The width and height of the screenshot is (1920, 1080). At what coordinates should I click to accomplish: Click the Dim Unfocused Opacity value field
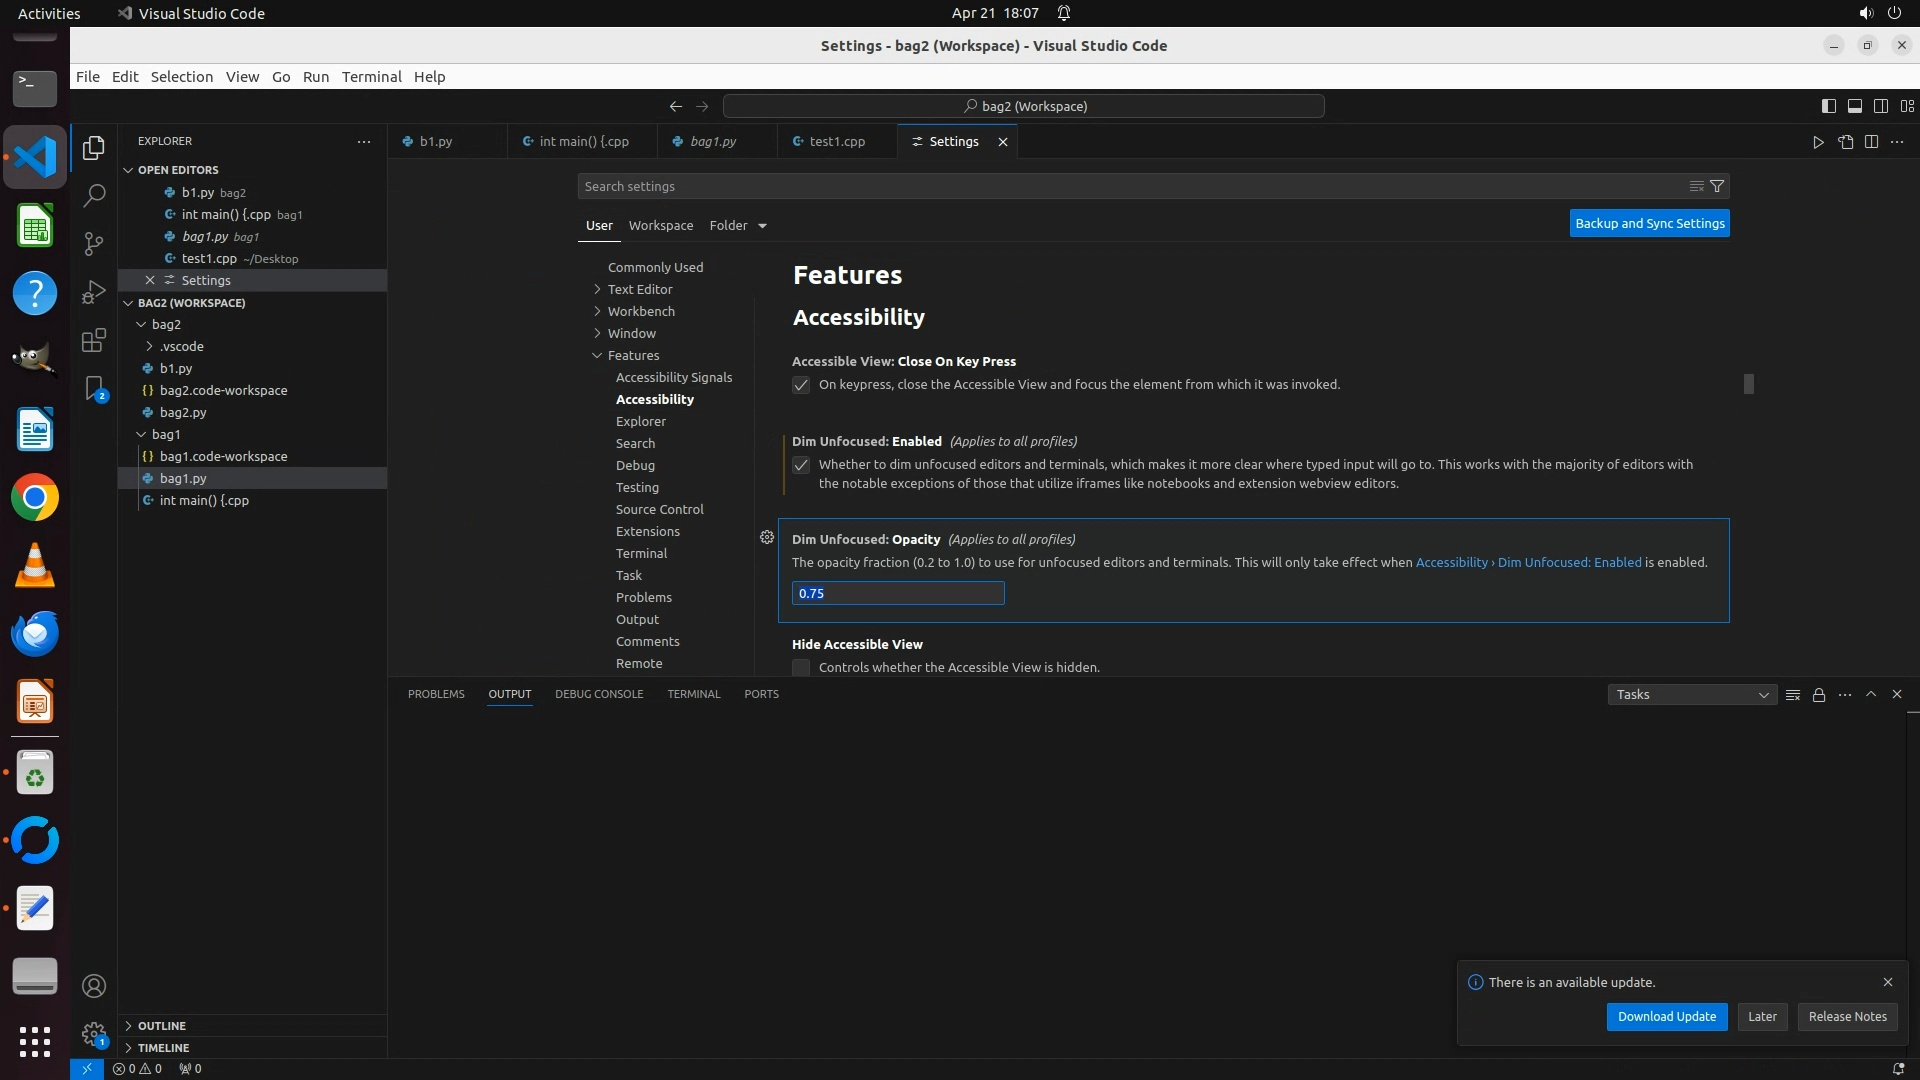click(x=898, y=594)
